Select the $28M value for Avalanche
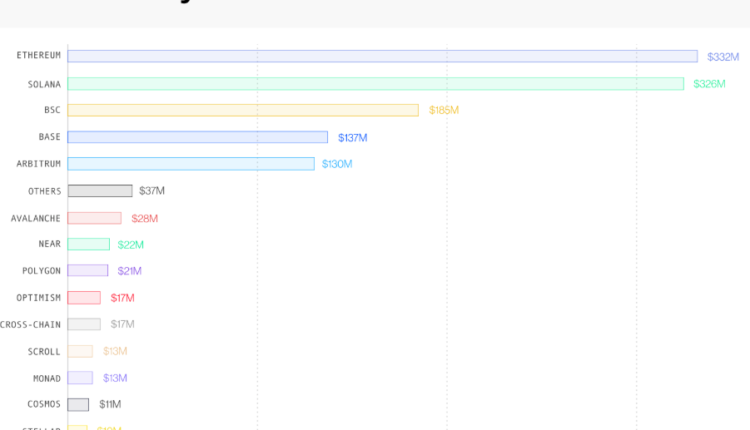Screen dimensions: 750x430 click(144, 219)
